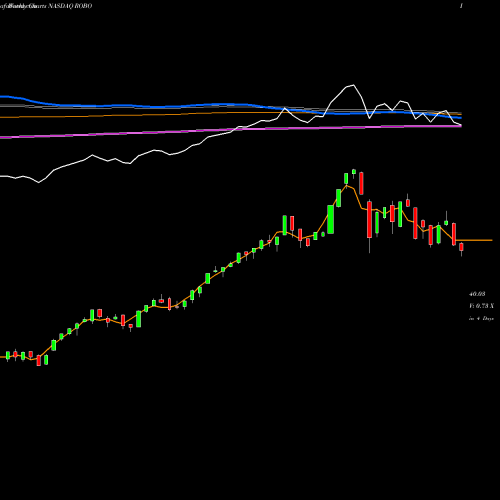Click the small green candle at the price peak

pos(354,172)
